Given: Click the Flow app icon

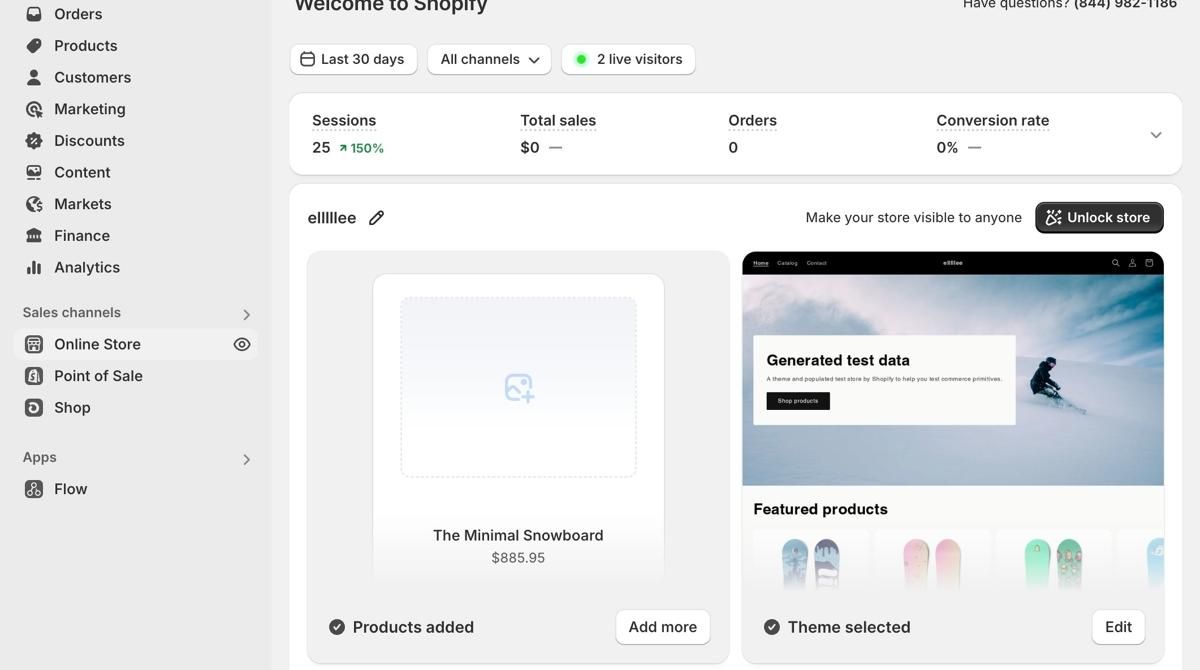Looking at the screenshot, I should [x=34, y=489].
